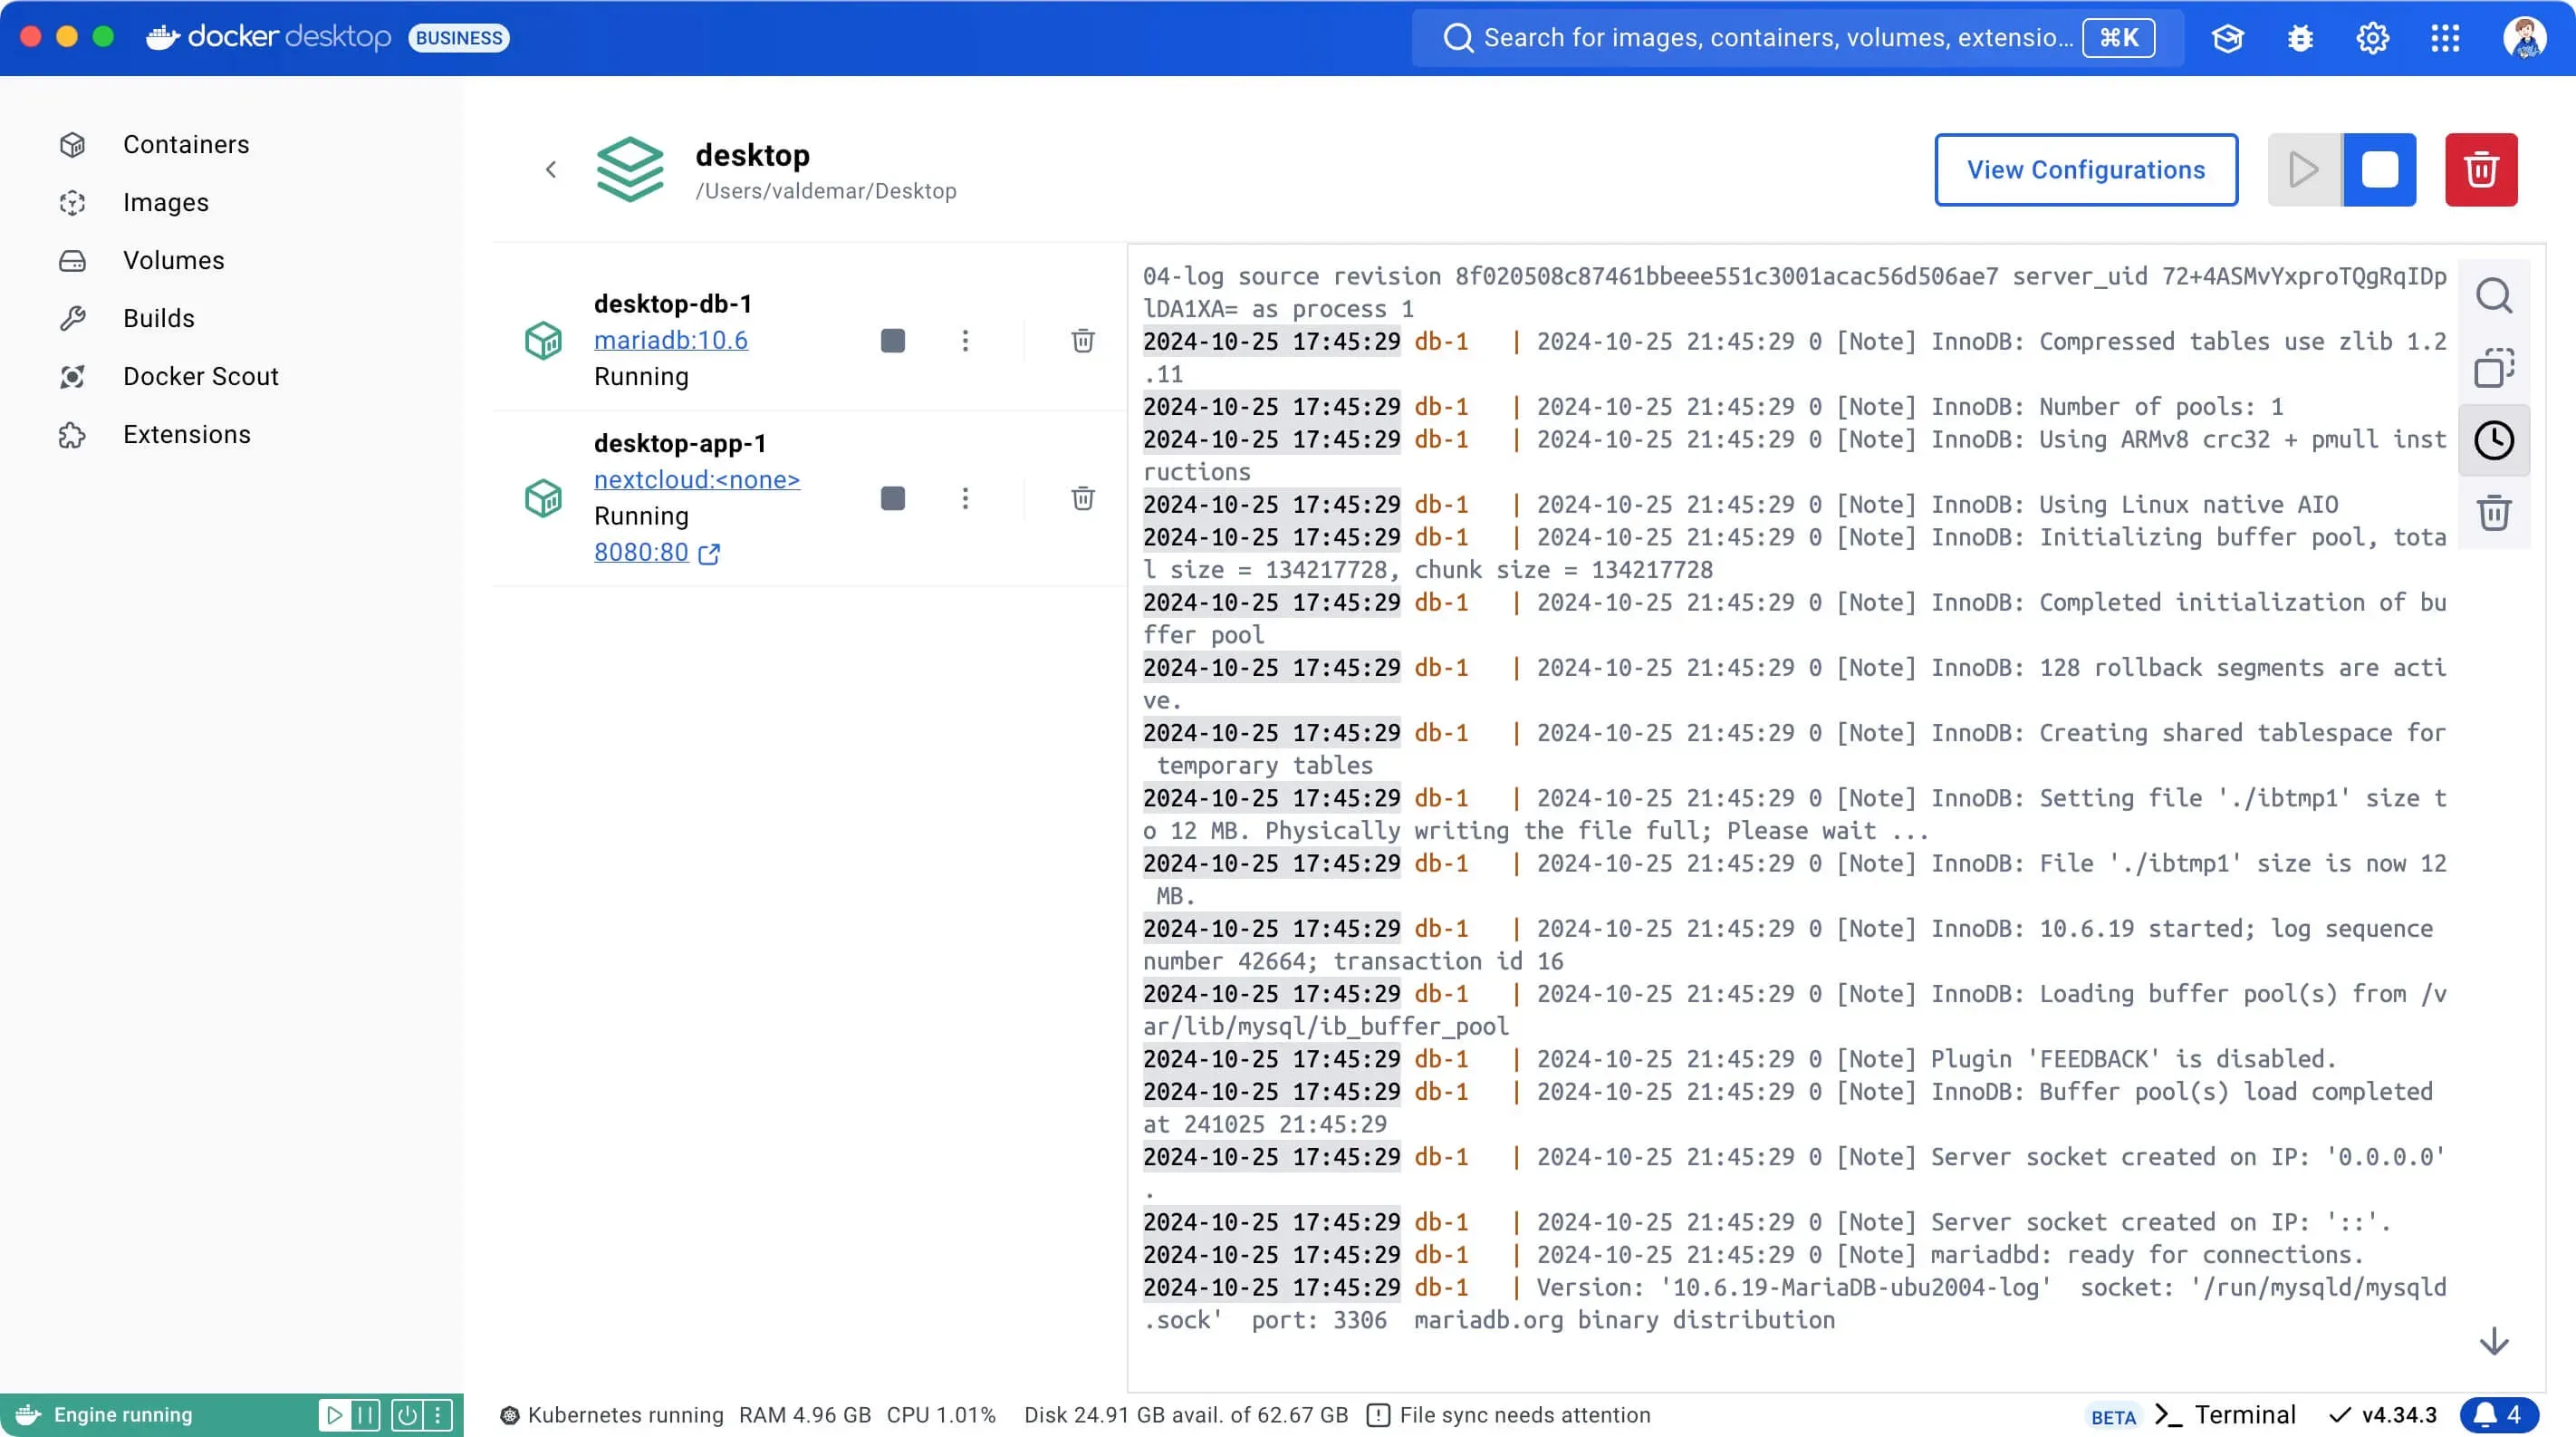Image resolution: width=2576 pixels, height=1437 pixels.
Task: Open the Volumes section in the sidebar
Action: tap(174, 260)
